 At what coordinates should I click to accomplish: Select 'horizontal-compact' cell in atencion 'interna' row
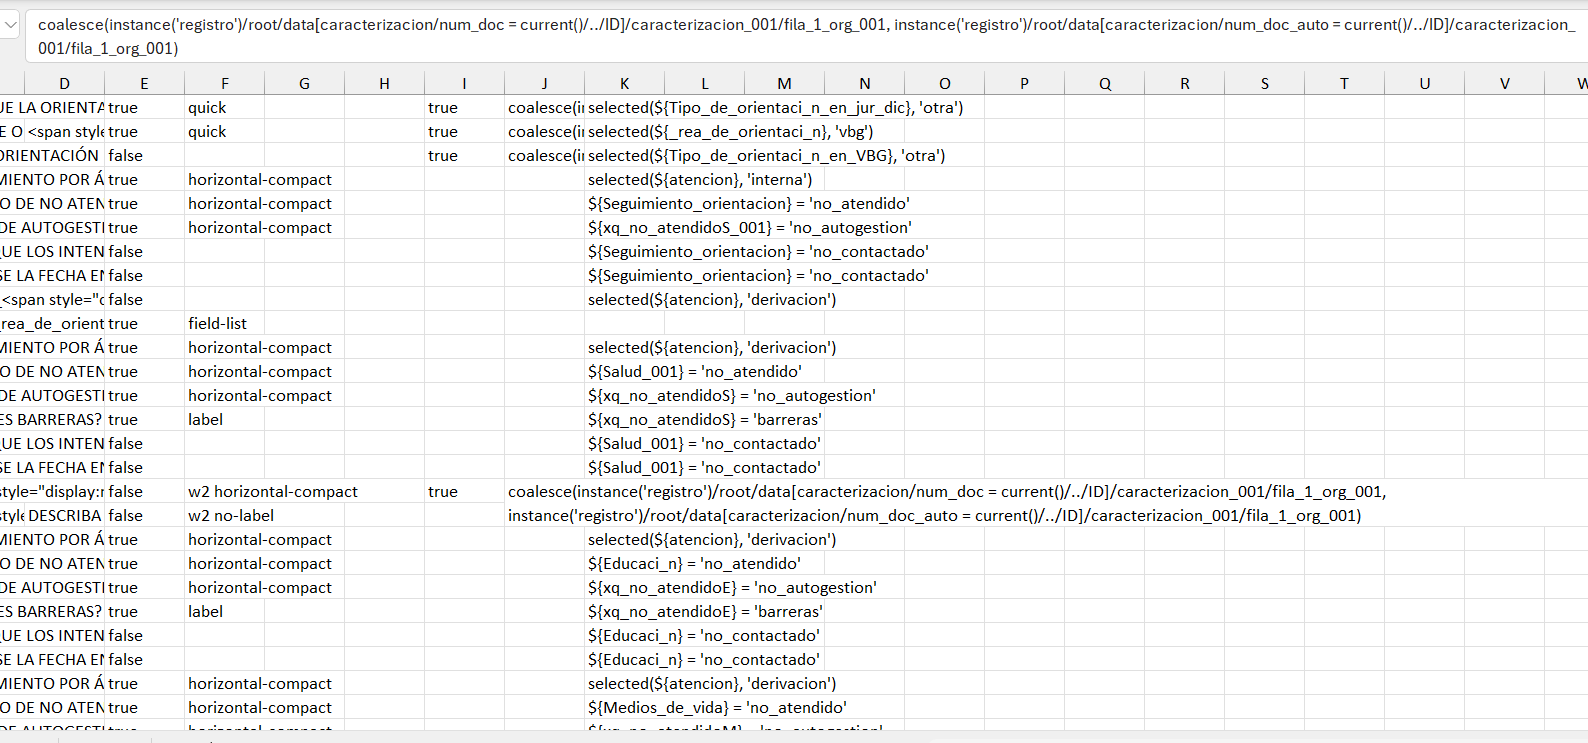[x=260, y=179]
